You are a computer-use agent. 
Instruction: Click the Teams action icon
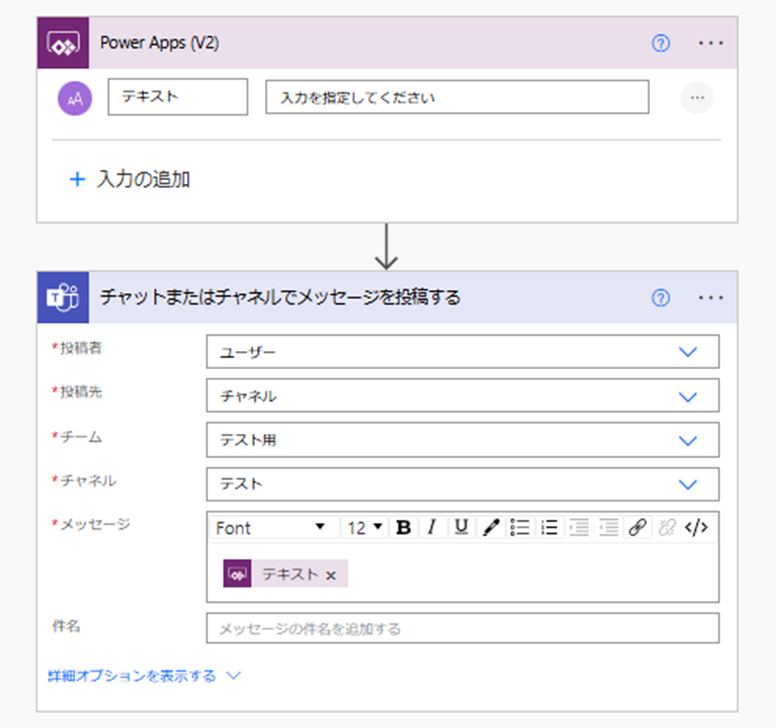pos(63,297)
